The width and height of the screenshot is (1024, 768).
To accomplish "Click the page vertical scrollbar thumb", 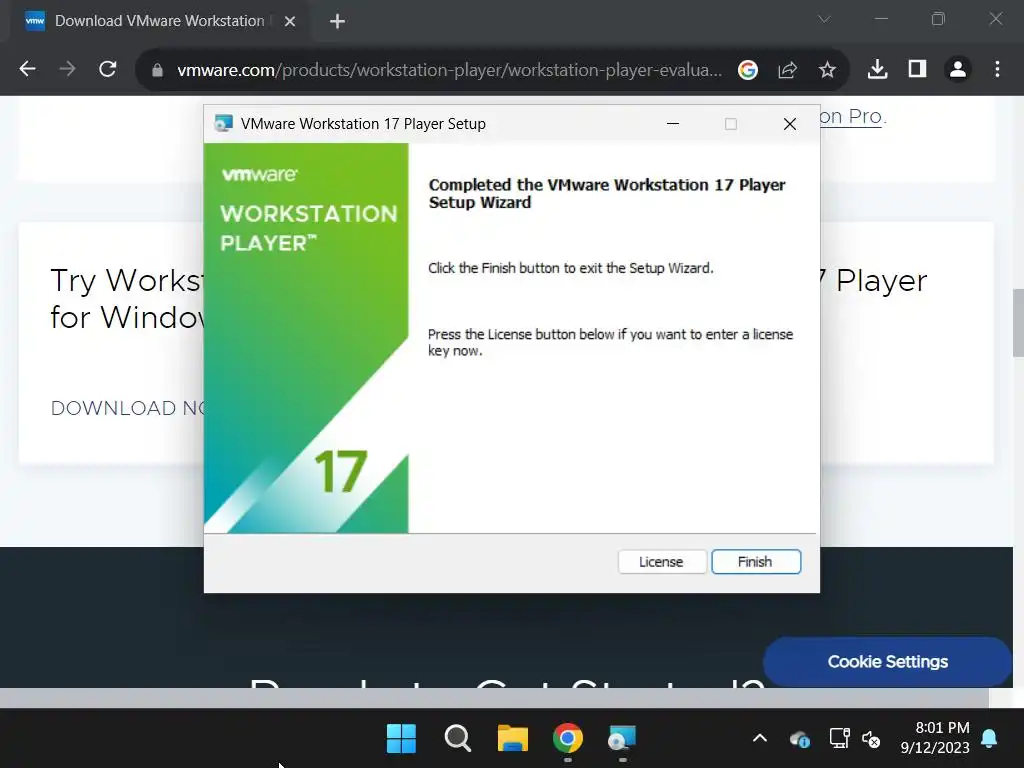I will click(1017, 323).
